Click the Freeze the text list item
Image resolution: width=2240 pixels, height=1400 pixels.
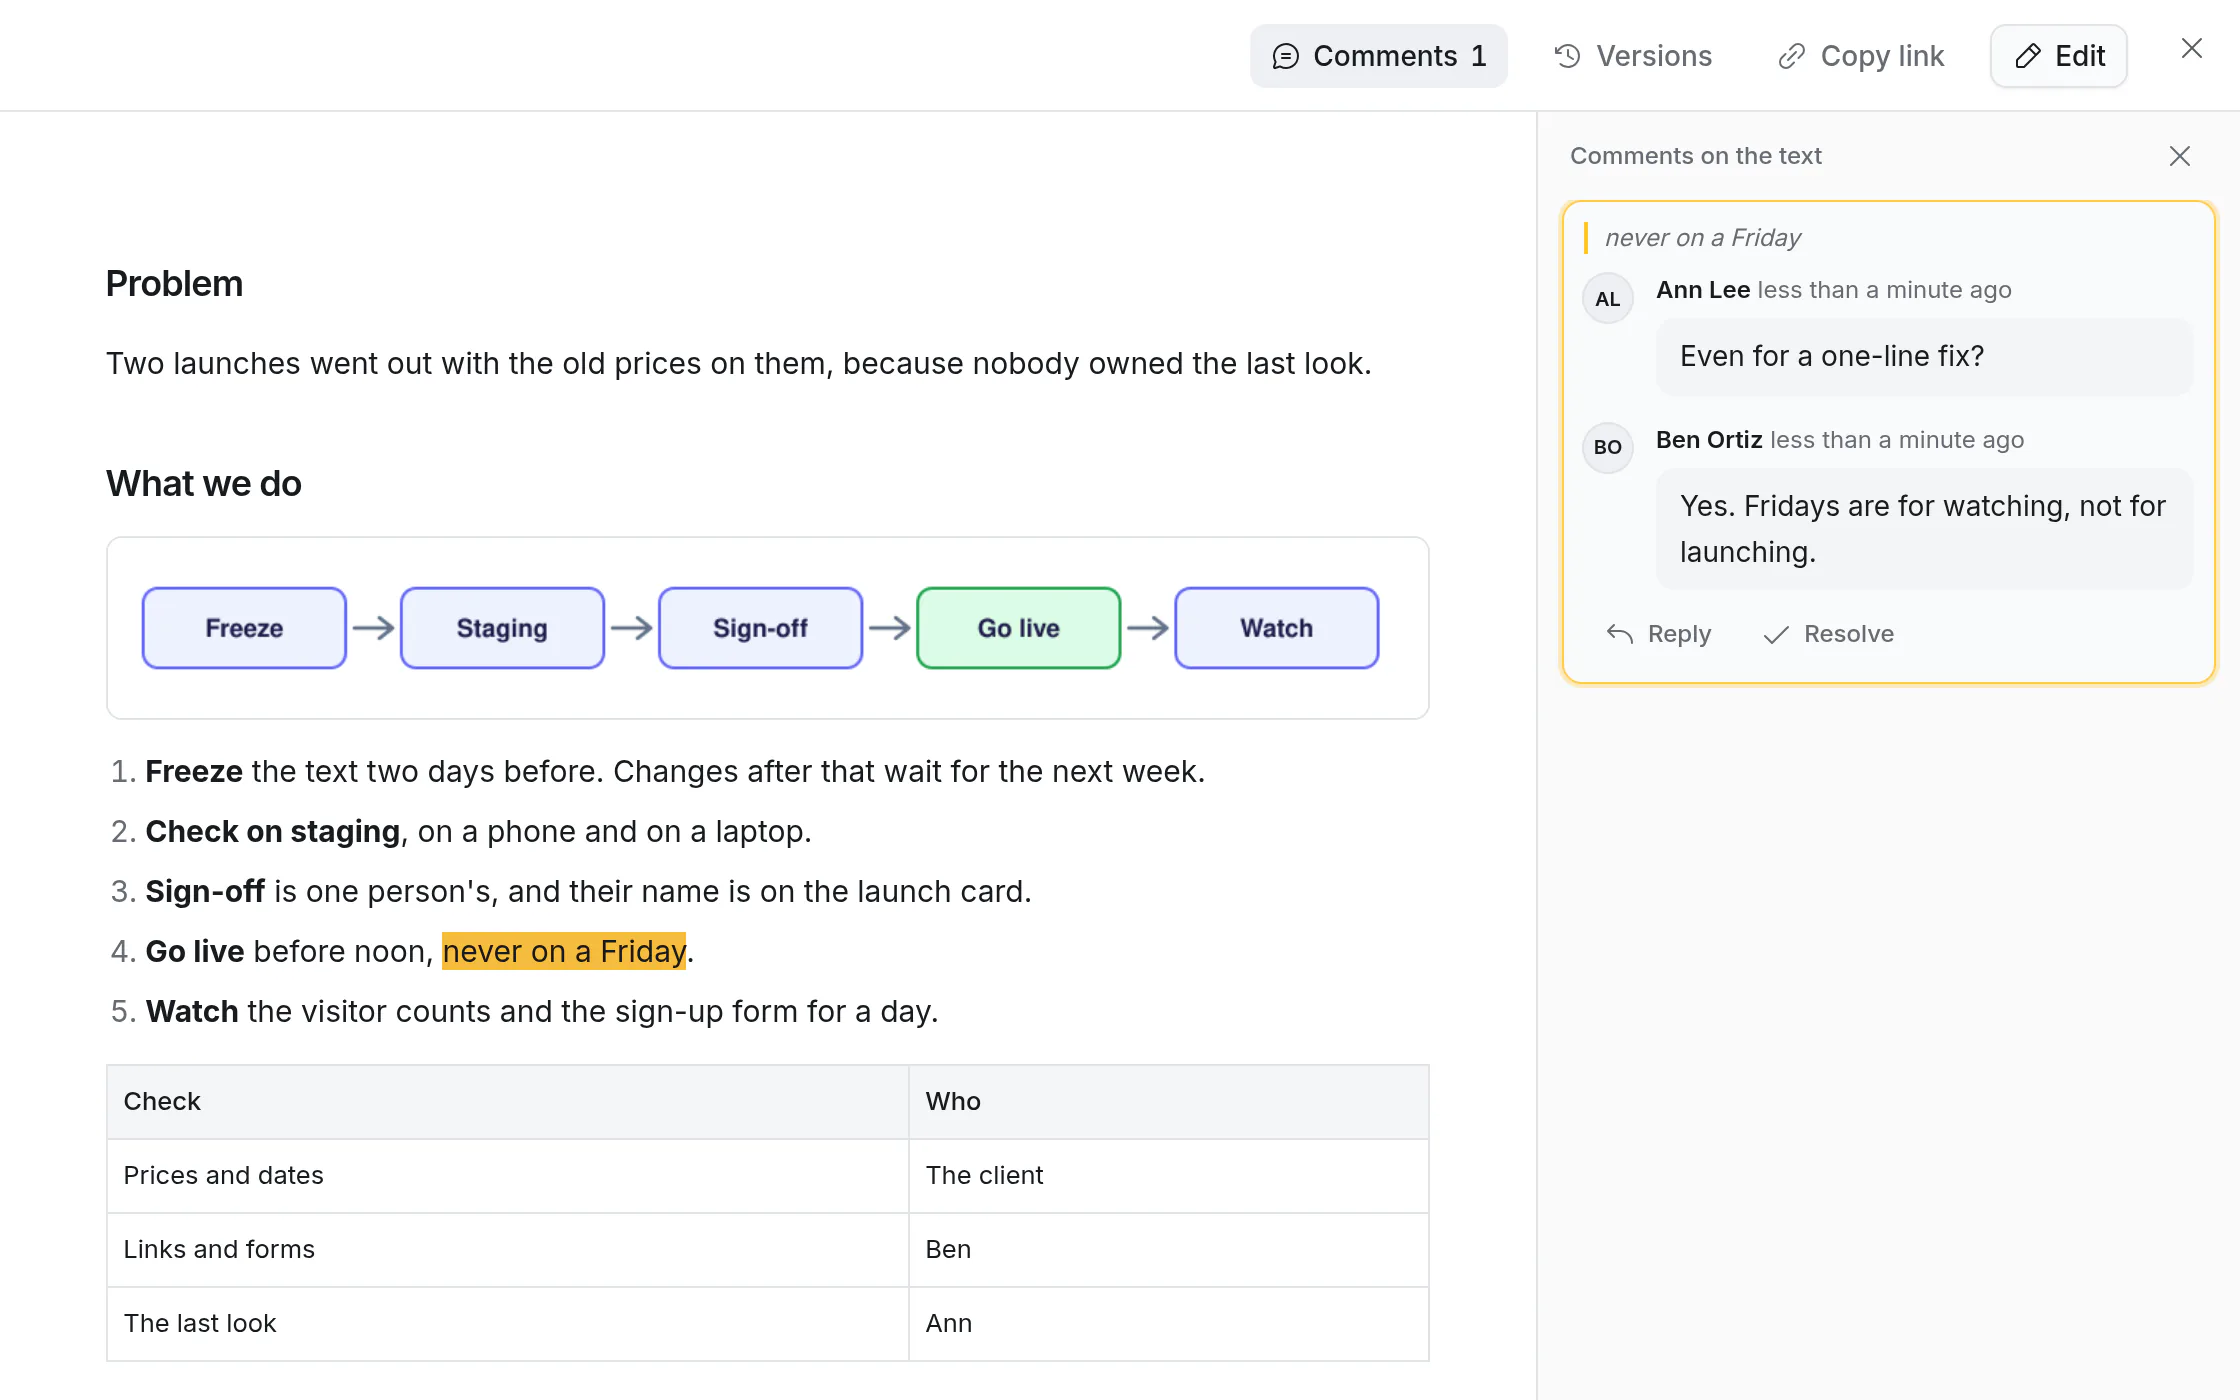675,772
